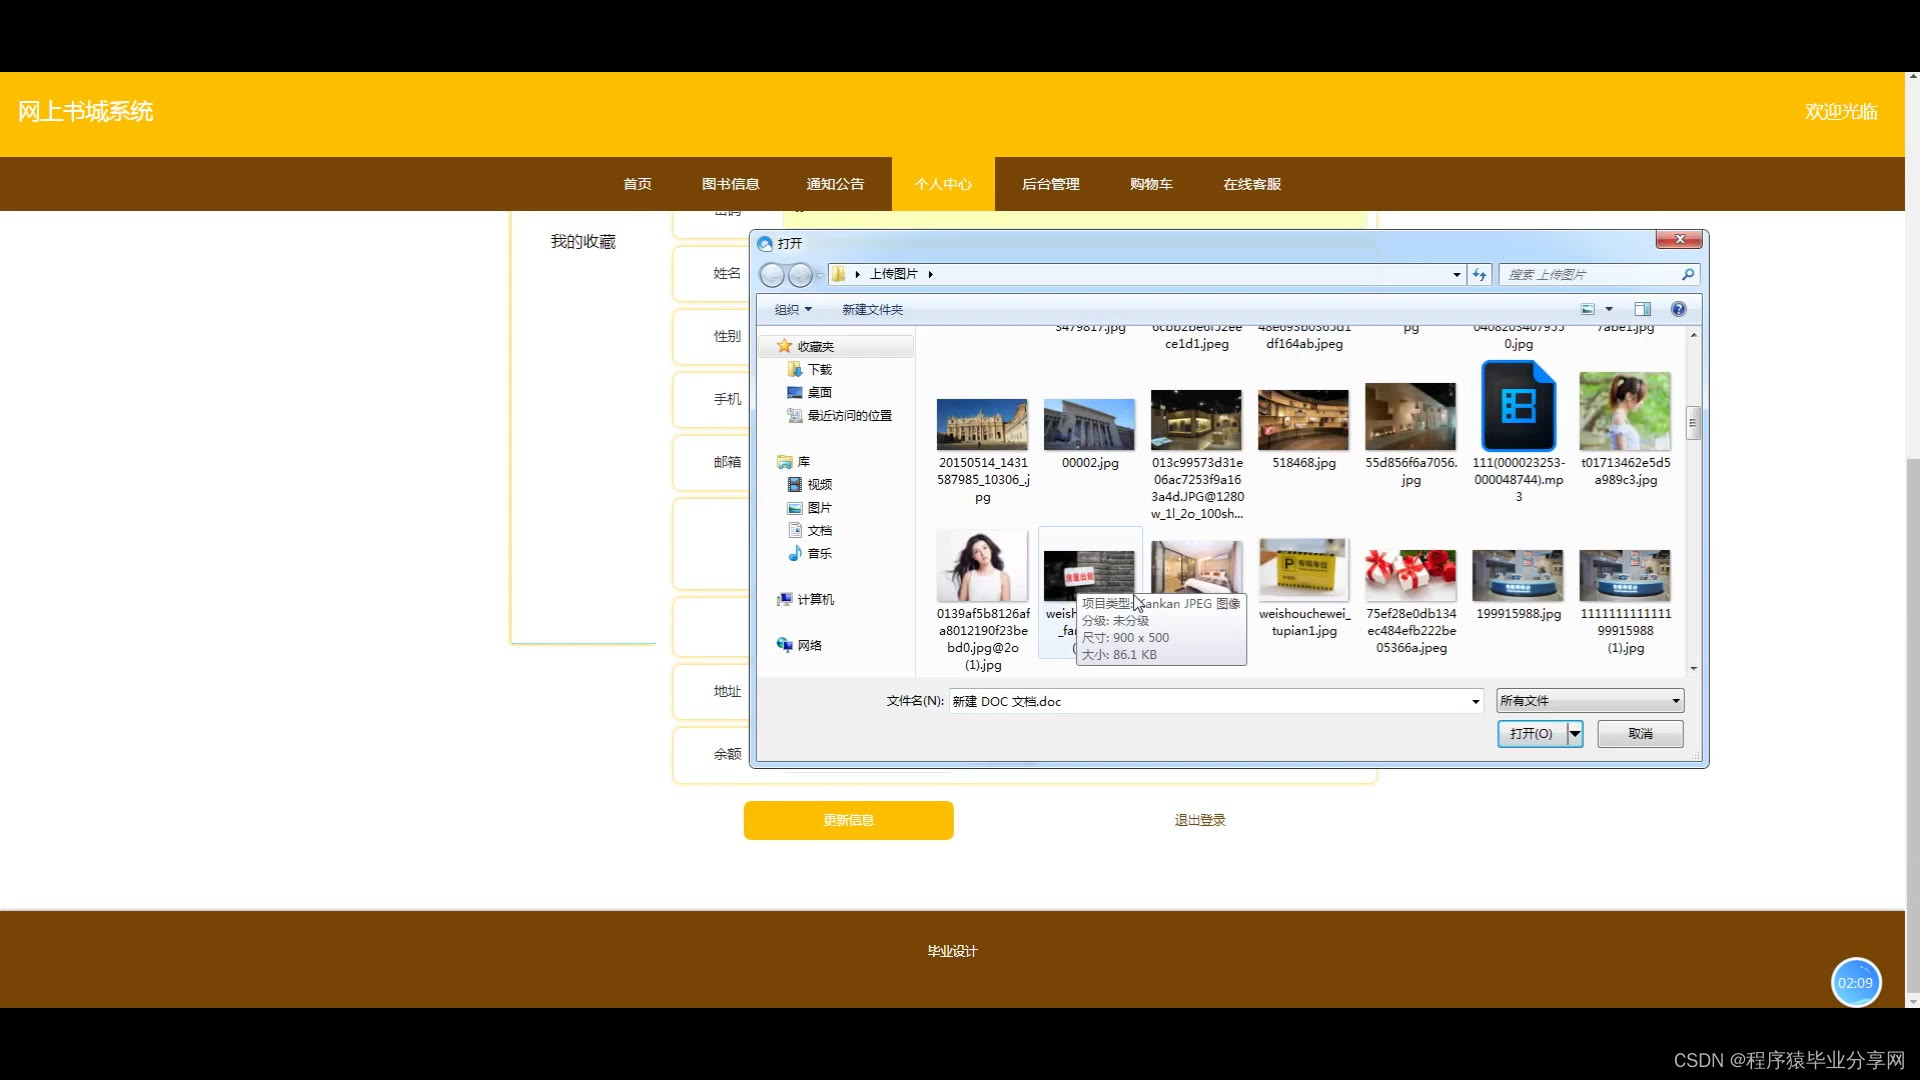Open the split arrow beside 打开(O)
This screenshot has height=1080, width=1920.
[1575, 733]
